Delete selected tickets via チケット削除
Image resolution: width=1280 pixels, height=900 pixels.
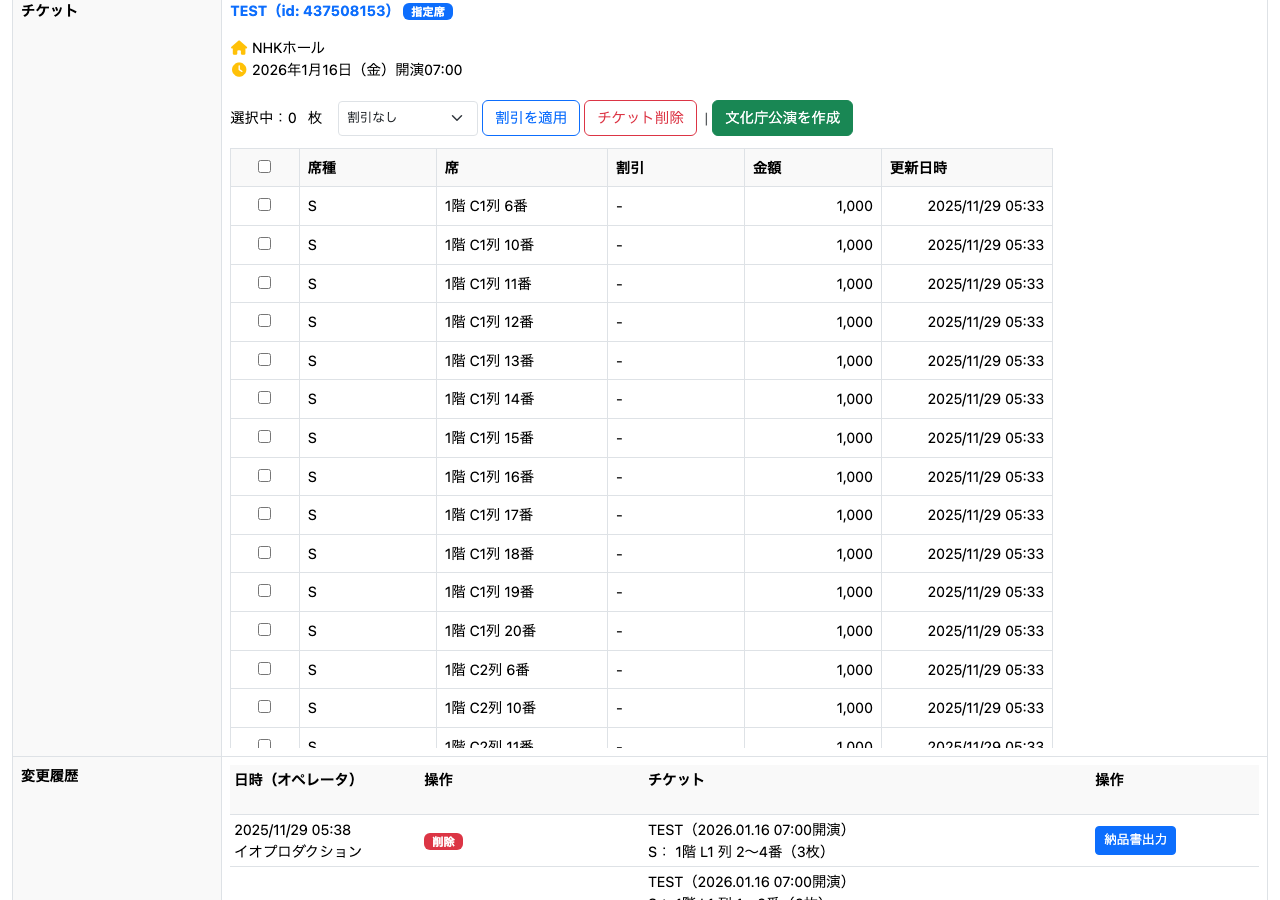click(640, 118)
